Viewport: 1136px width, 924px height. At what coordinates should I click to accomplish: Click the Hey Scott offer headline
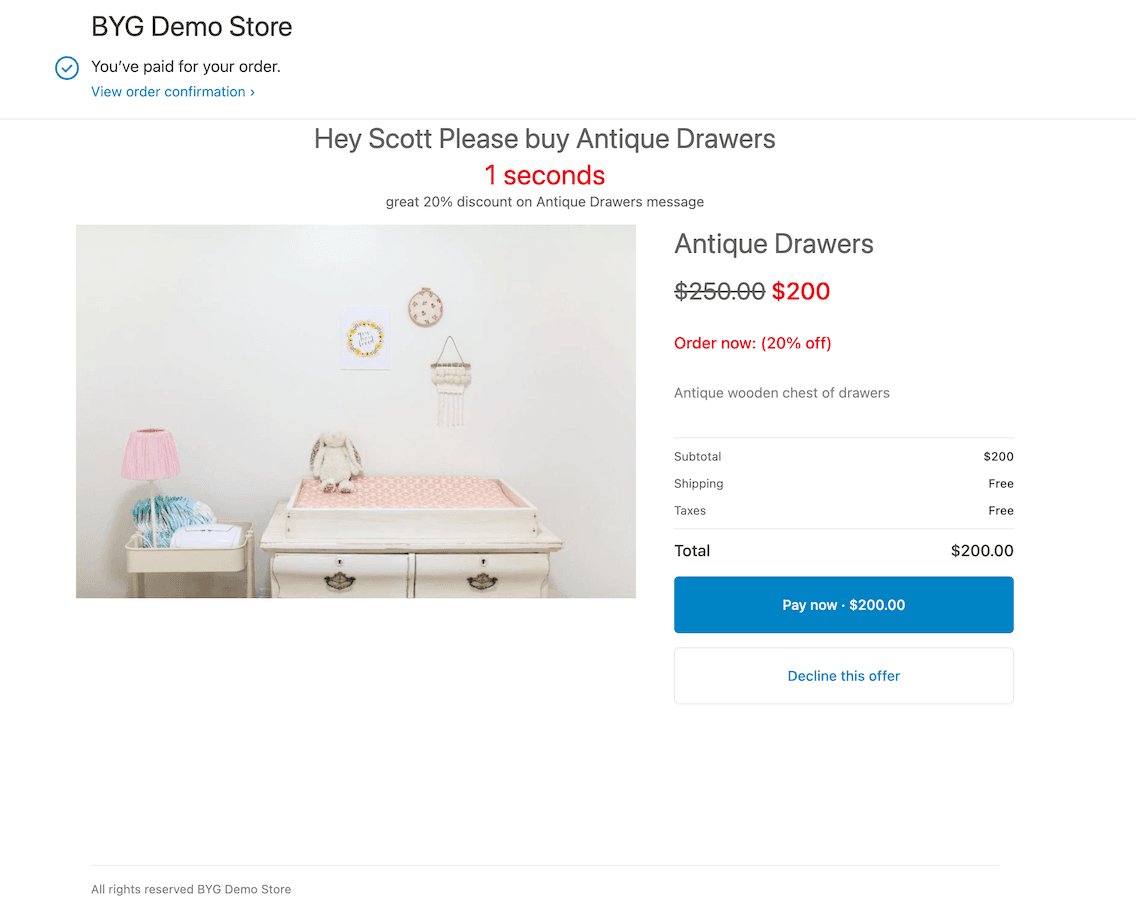coord(544,139)
